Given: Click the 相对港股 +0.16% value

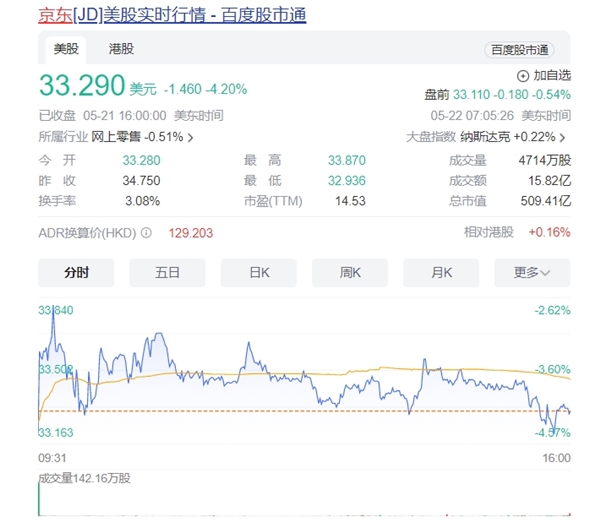Looking at the screenshot, I should click(x=549, y=232).
